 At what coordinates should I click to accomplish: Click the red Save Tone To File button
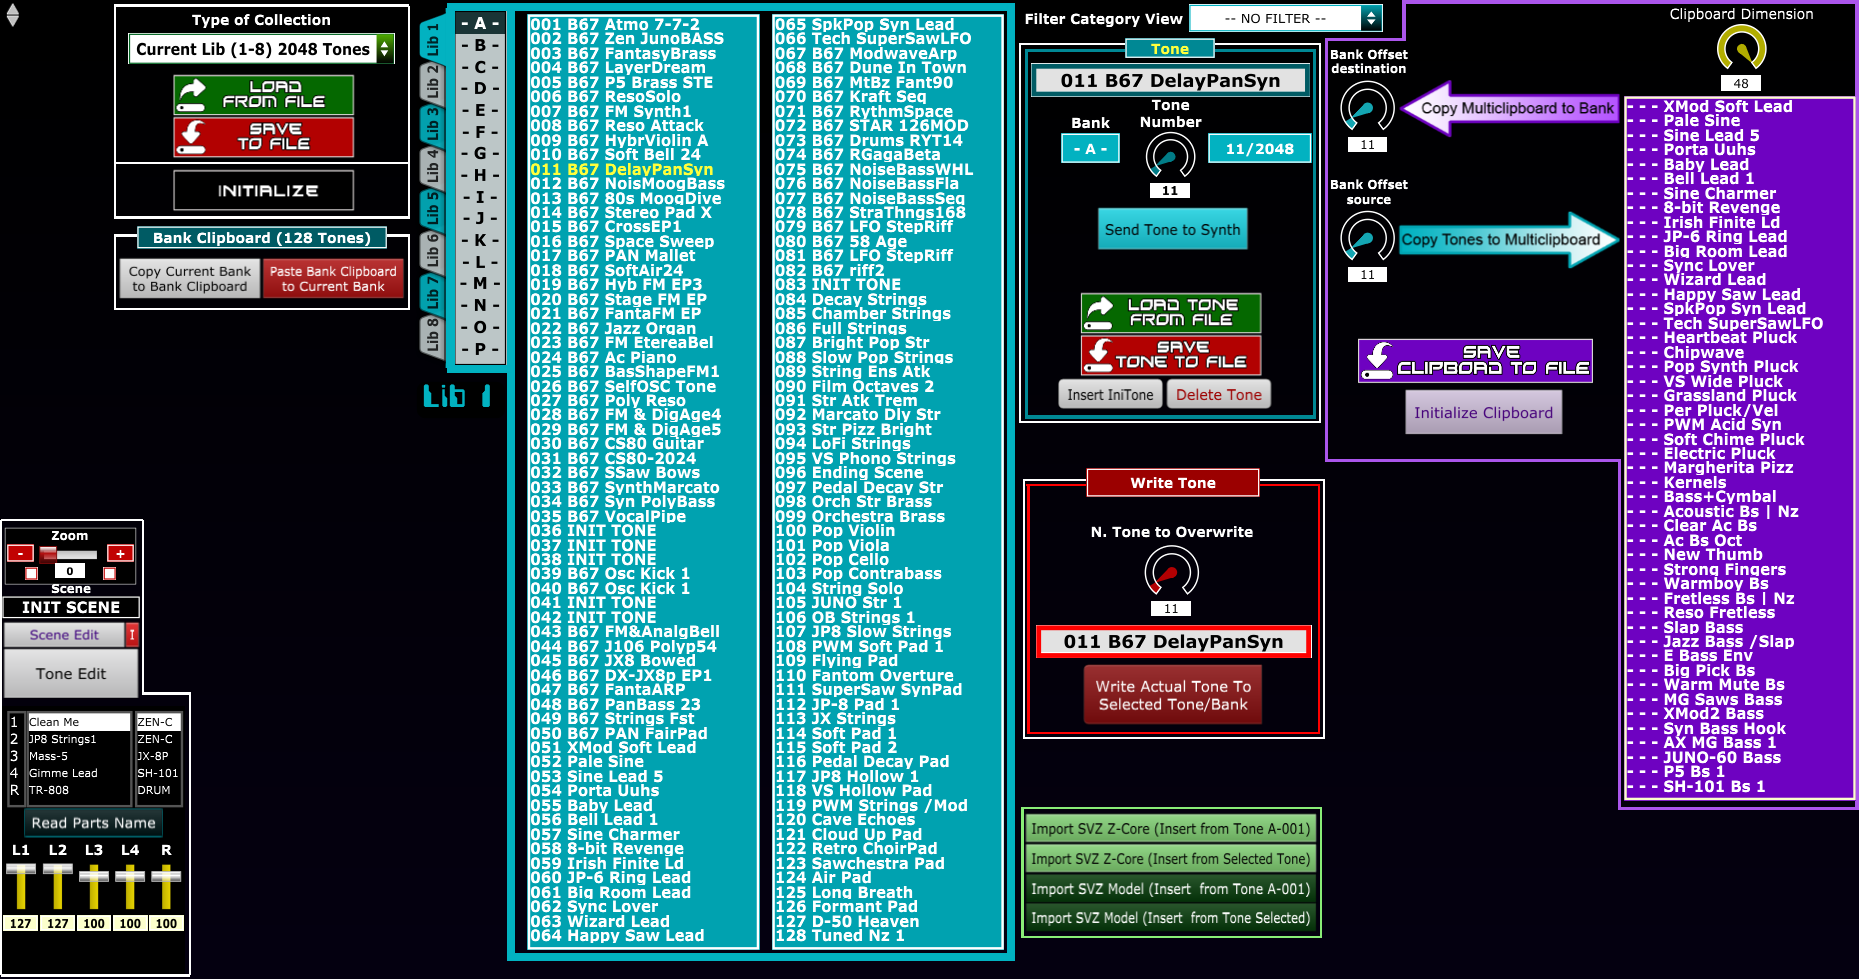pos(1170,355)
